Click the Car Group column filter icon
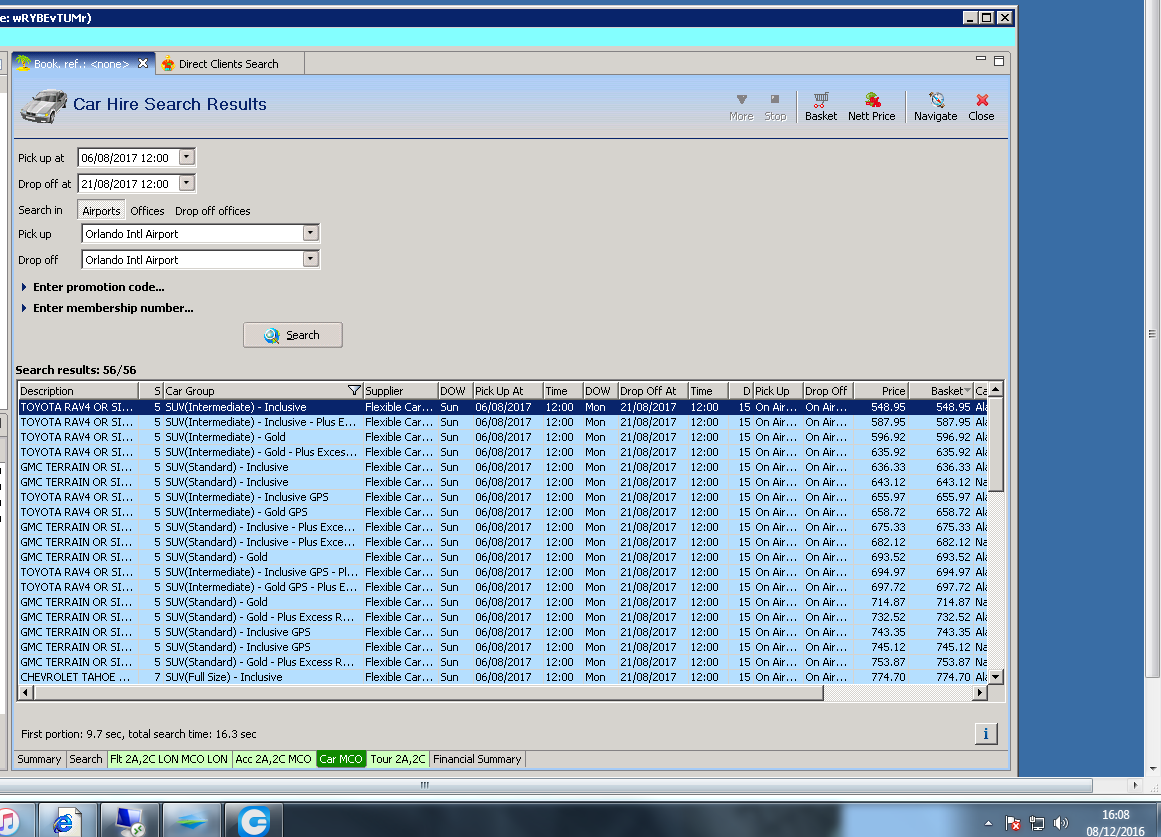Image resolution: width=1161 pixels, height=837 pixels. [354, 390]
